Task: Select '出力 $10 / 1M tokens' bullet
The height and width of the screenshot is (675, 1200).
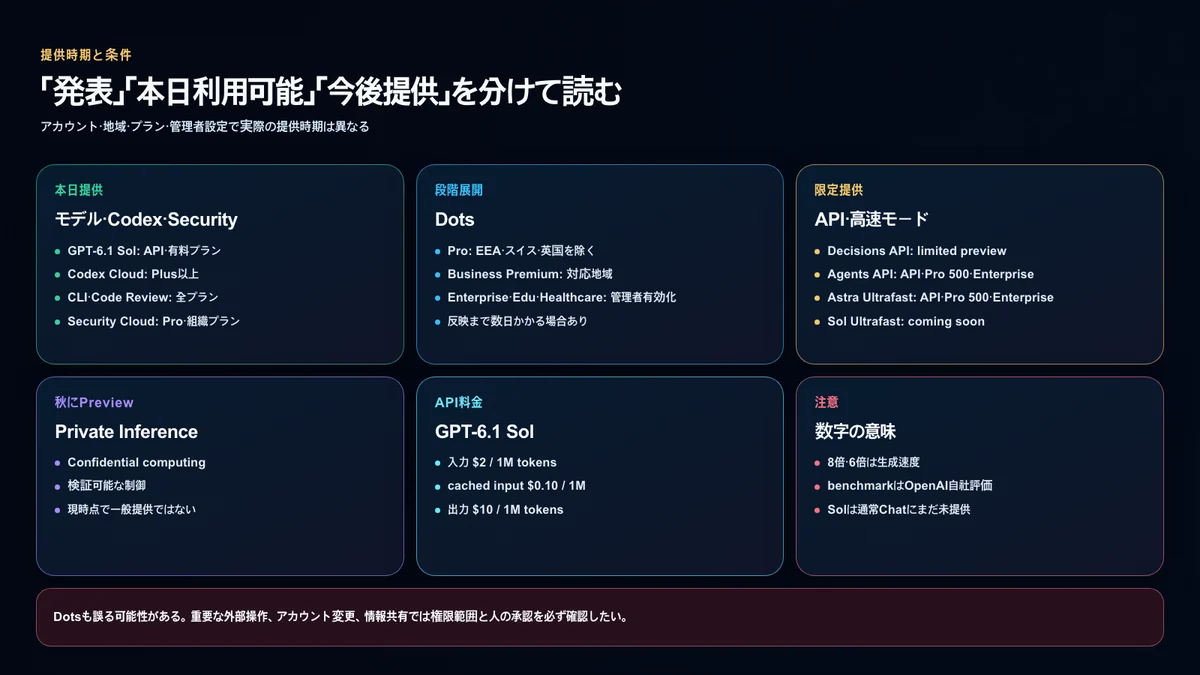Action: point(506,509)
